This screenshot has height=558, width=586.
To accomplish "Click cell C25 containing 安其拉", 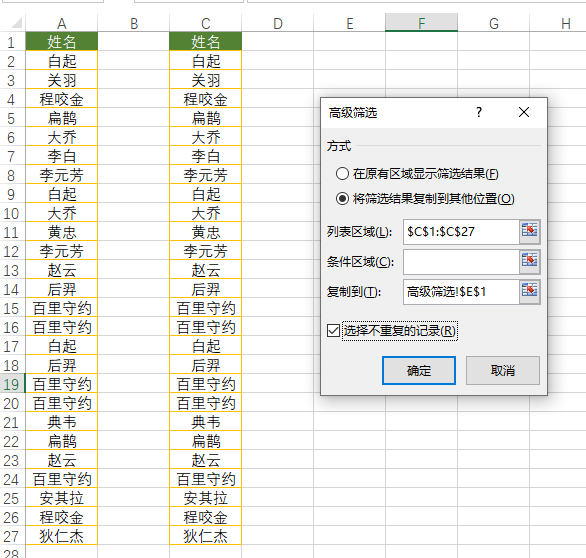I will point(206,498).
